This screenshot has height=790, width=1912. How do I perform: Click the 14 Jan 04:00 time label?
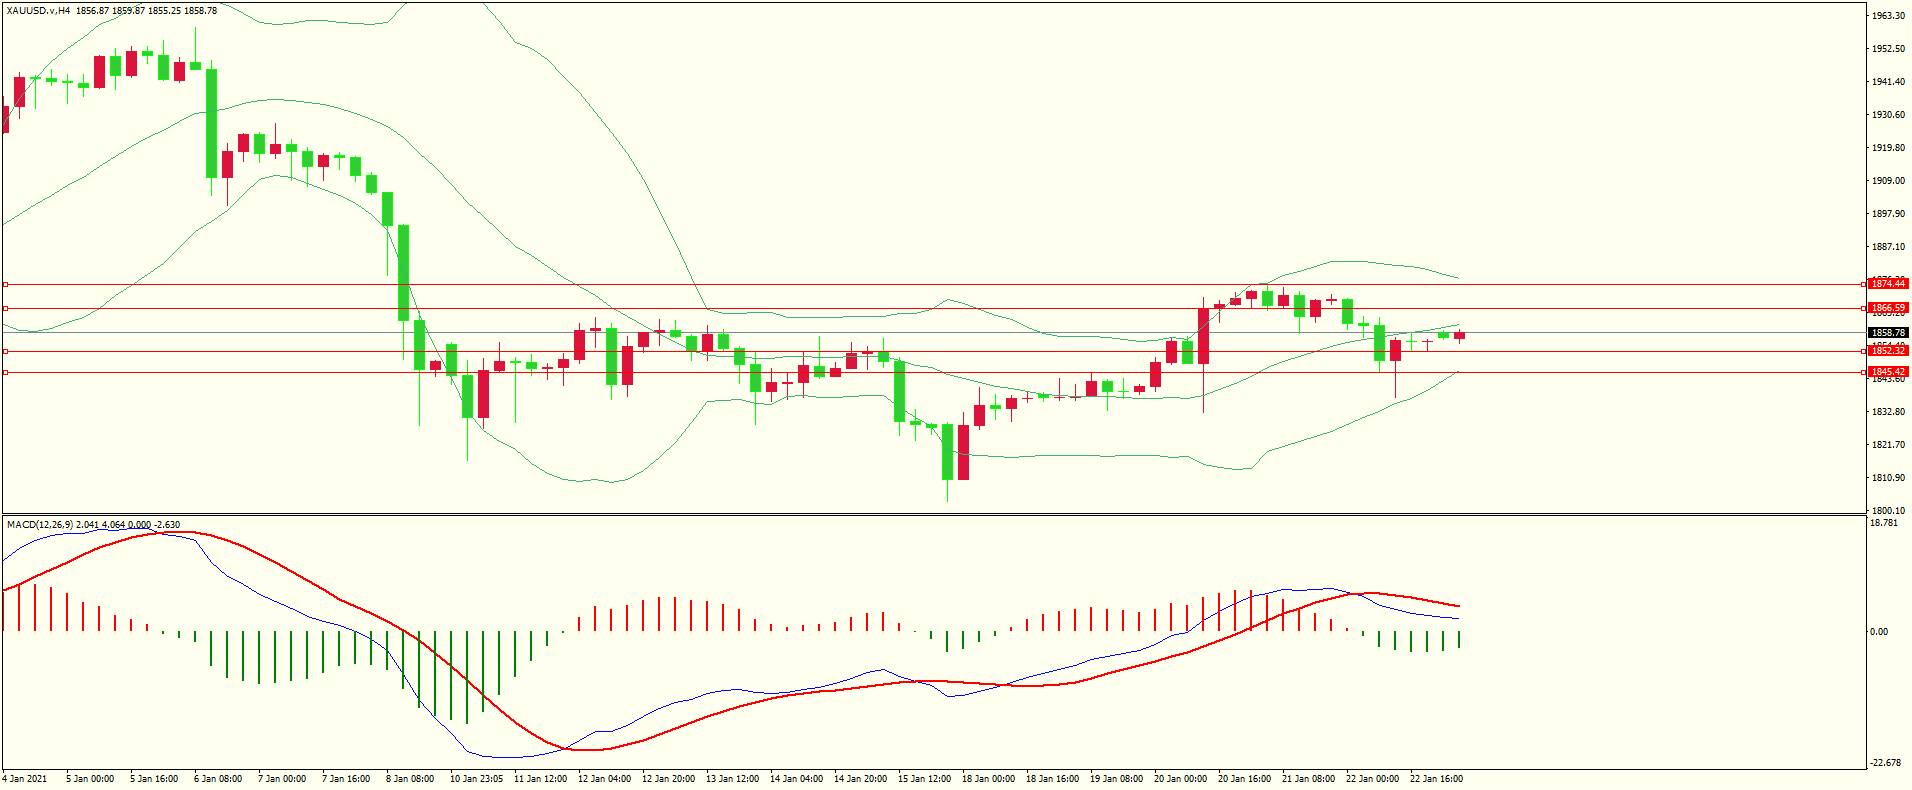[796, 779]
